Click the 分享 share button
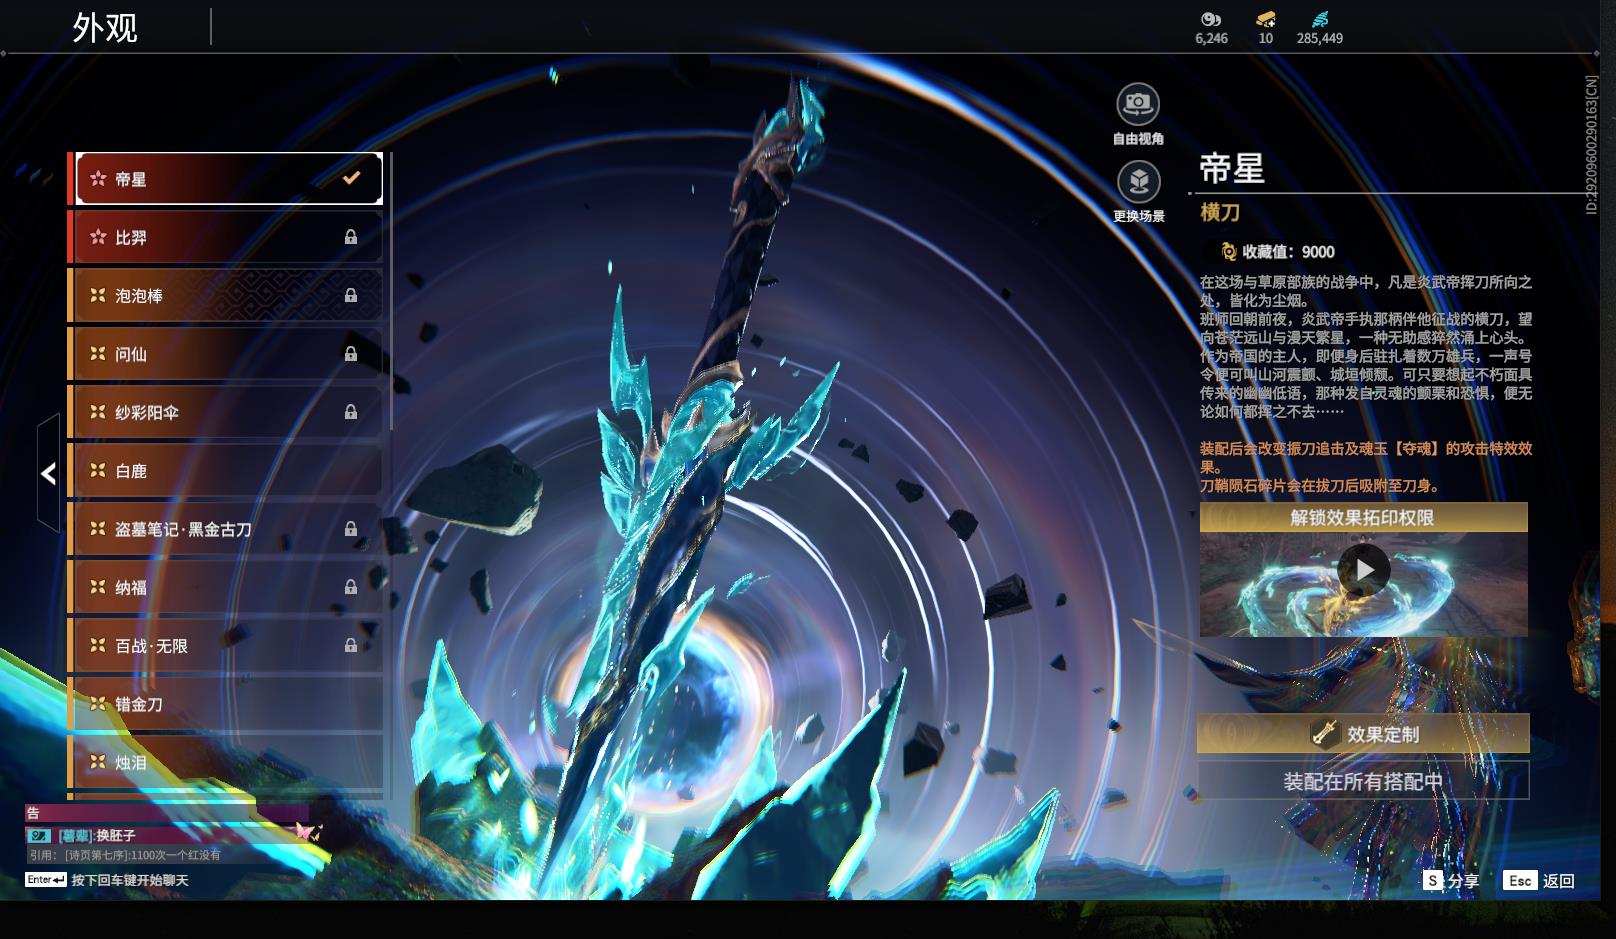This screenshot has height=939, width=1616. (x=1451, y=881)
